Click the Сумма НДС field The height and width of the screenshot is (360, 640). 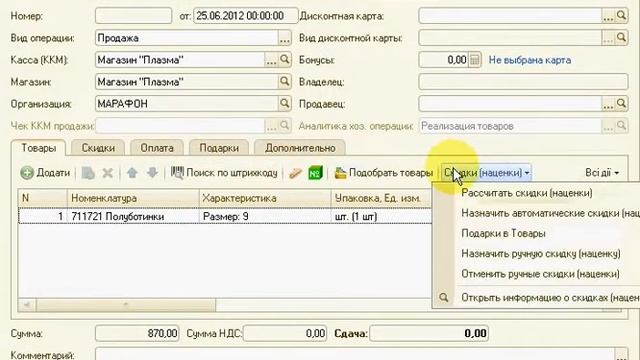click(285, 333)
